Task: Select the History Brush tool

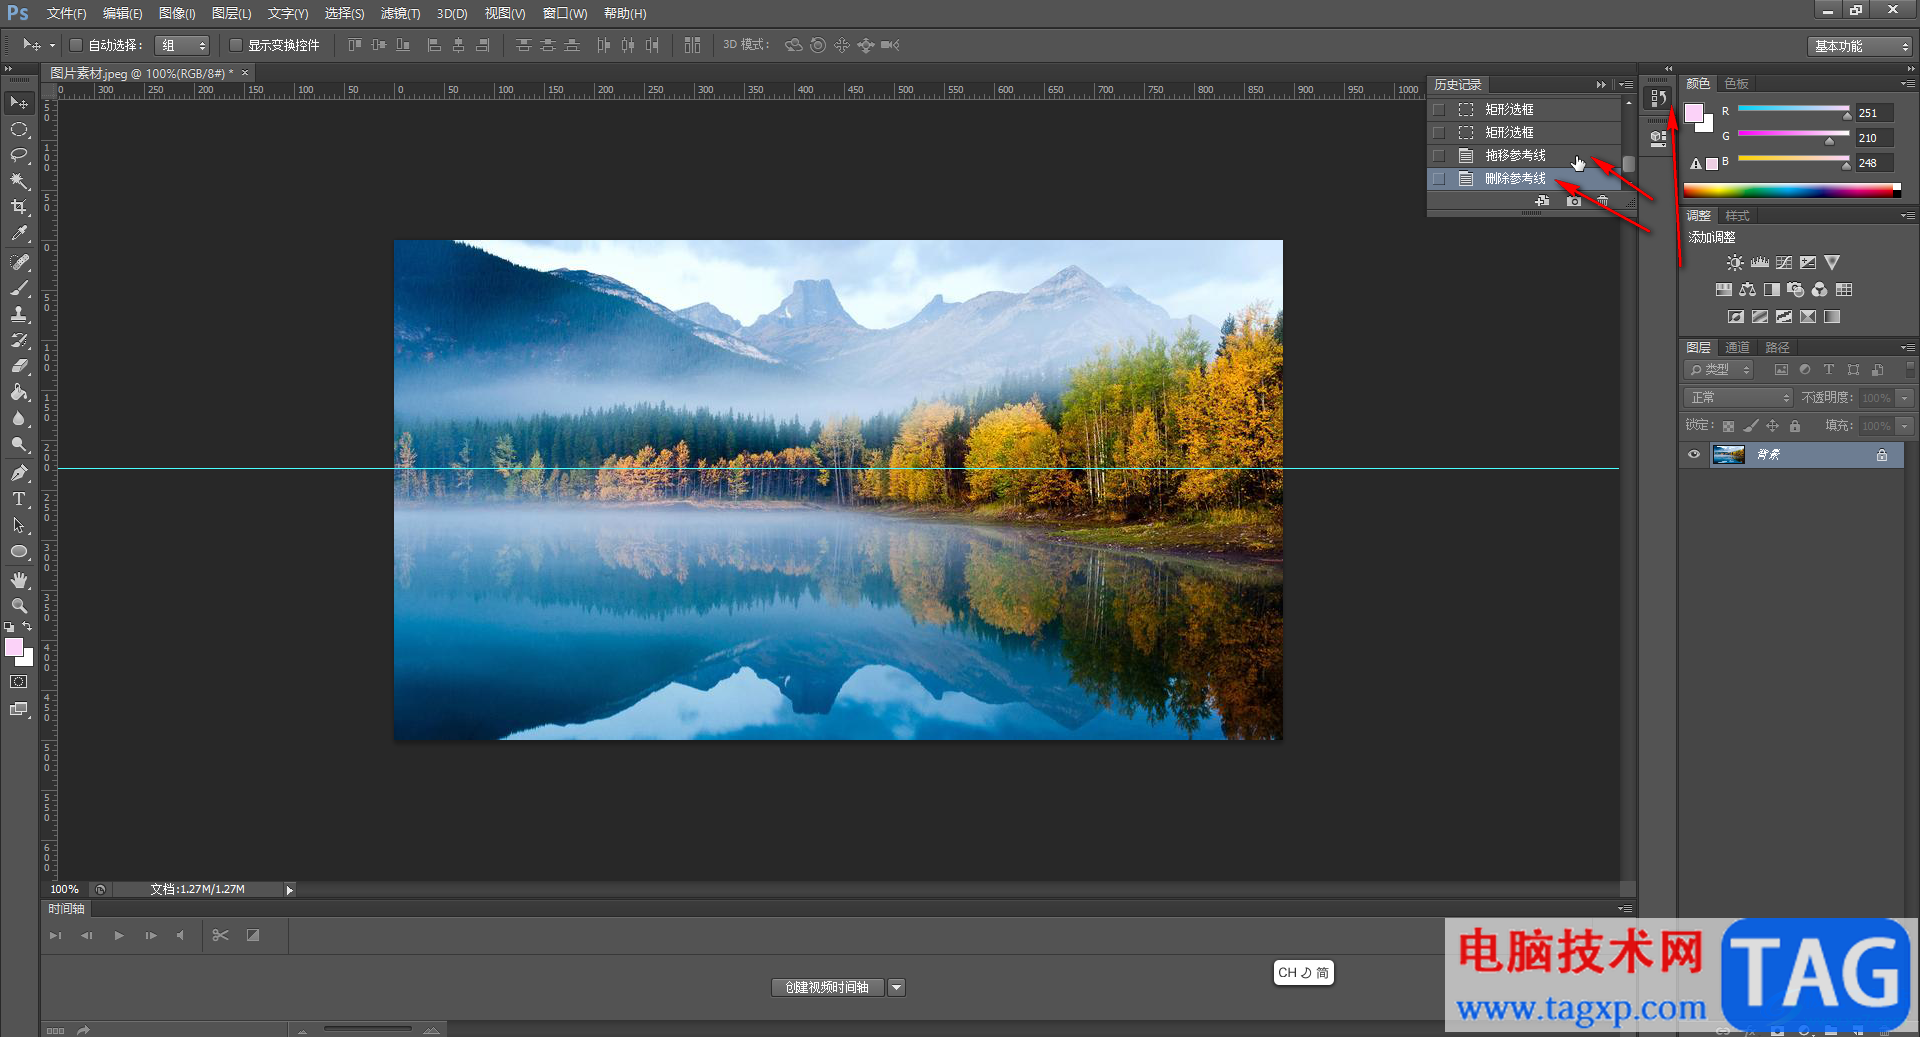Action: point(19,340)
